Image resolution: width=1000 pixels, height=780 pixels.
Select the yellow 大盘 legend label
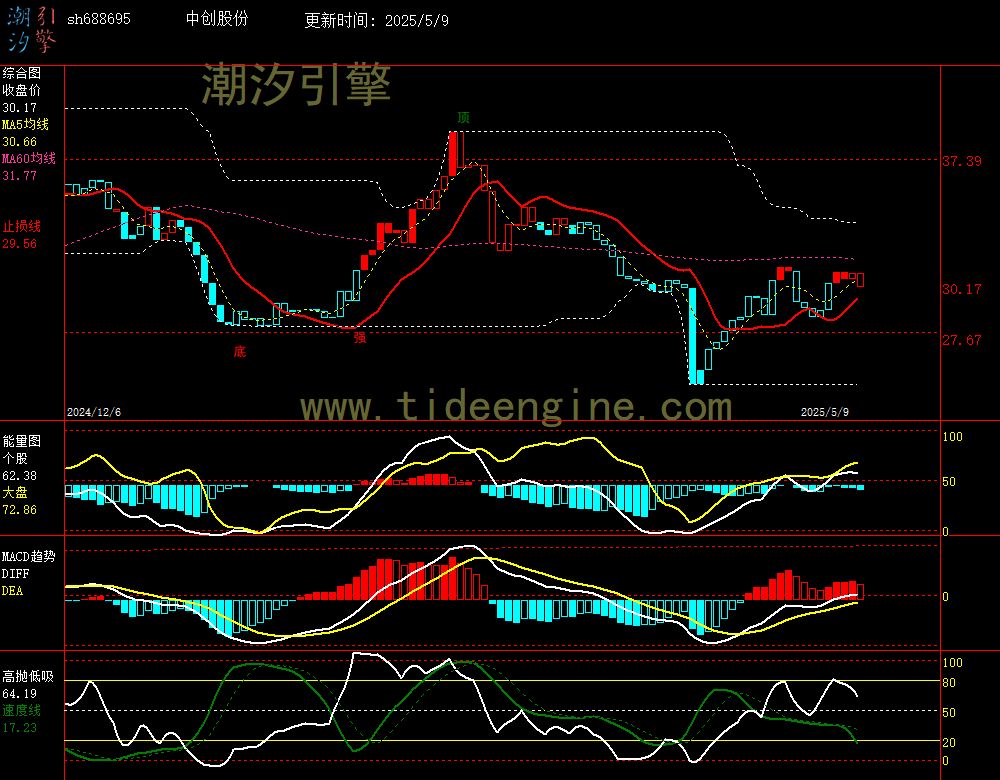tap(15, 492)
